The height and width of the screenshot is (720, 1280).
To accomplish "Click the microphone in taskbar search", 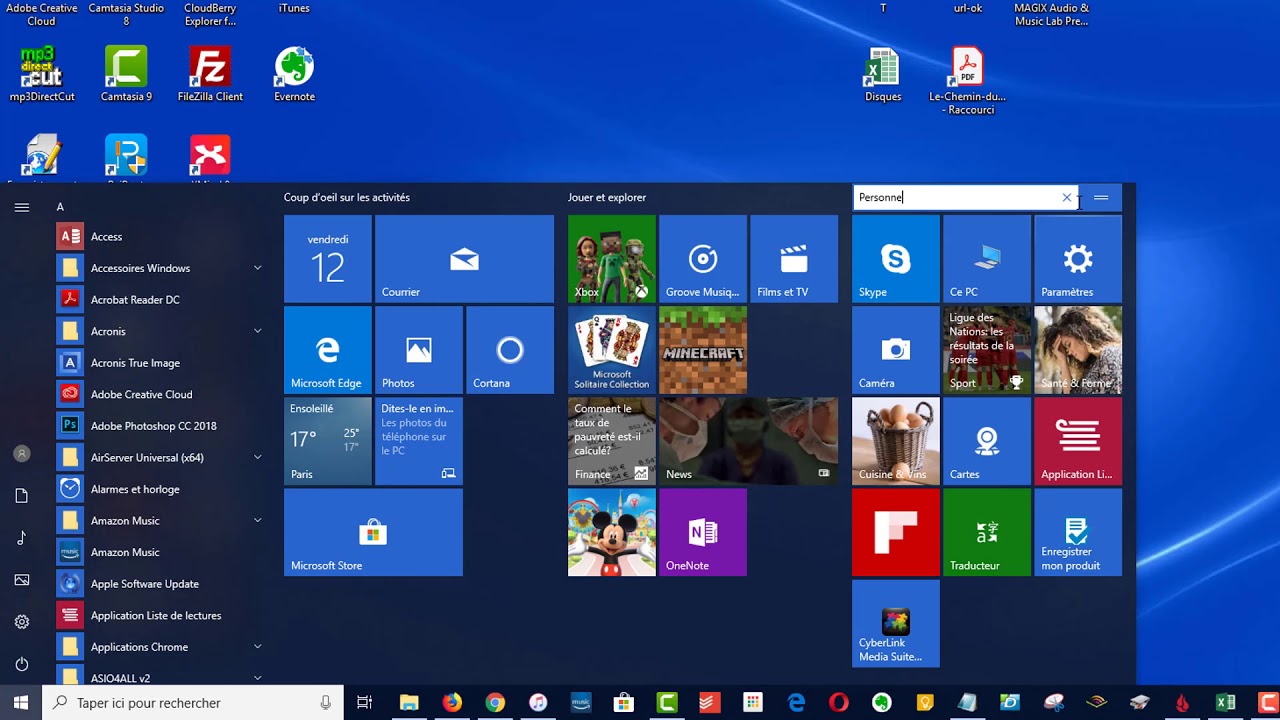I will tap(326, 703).
